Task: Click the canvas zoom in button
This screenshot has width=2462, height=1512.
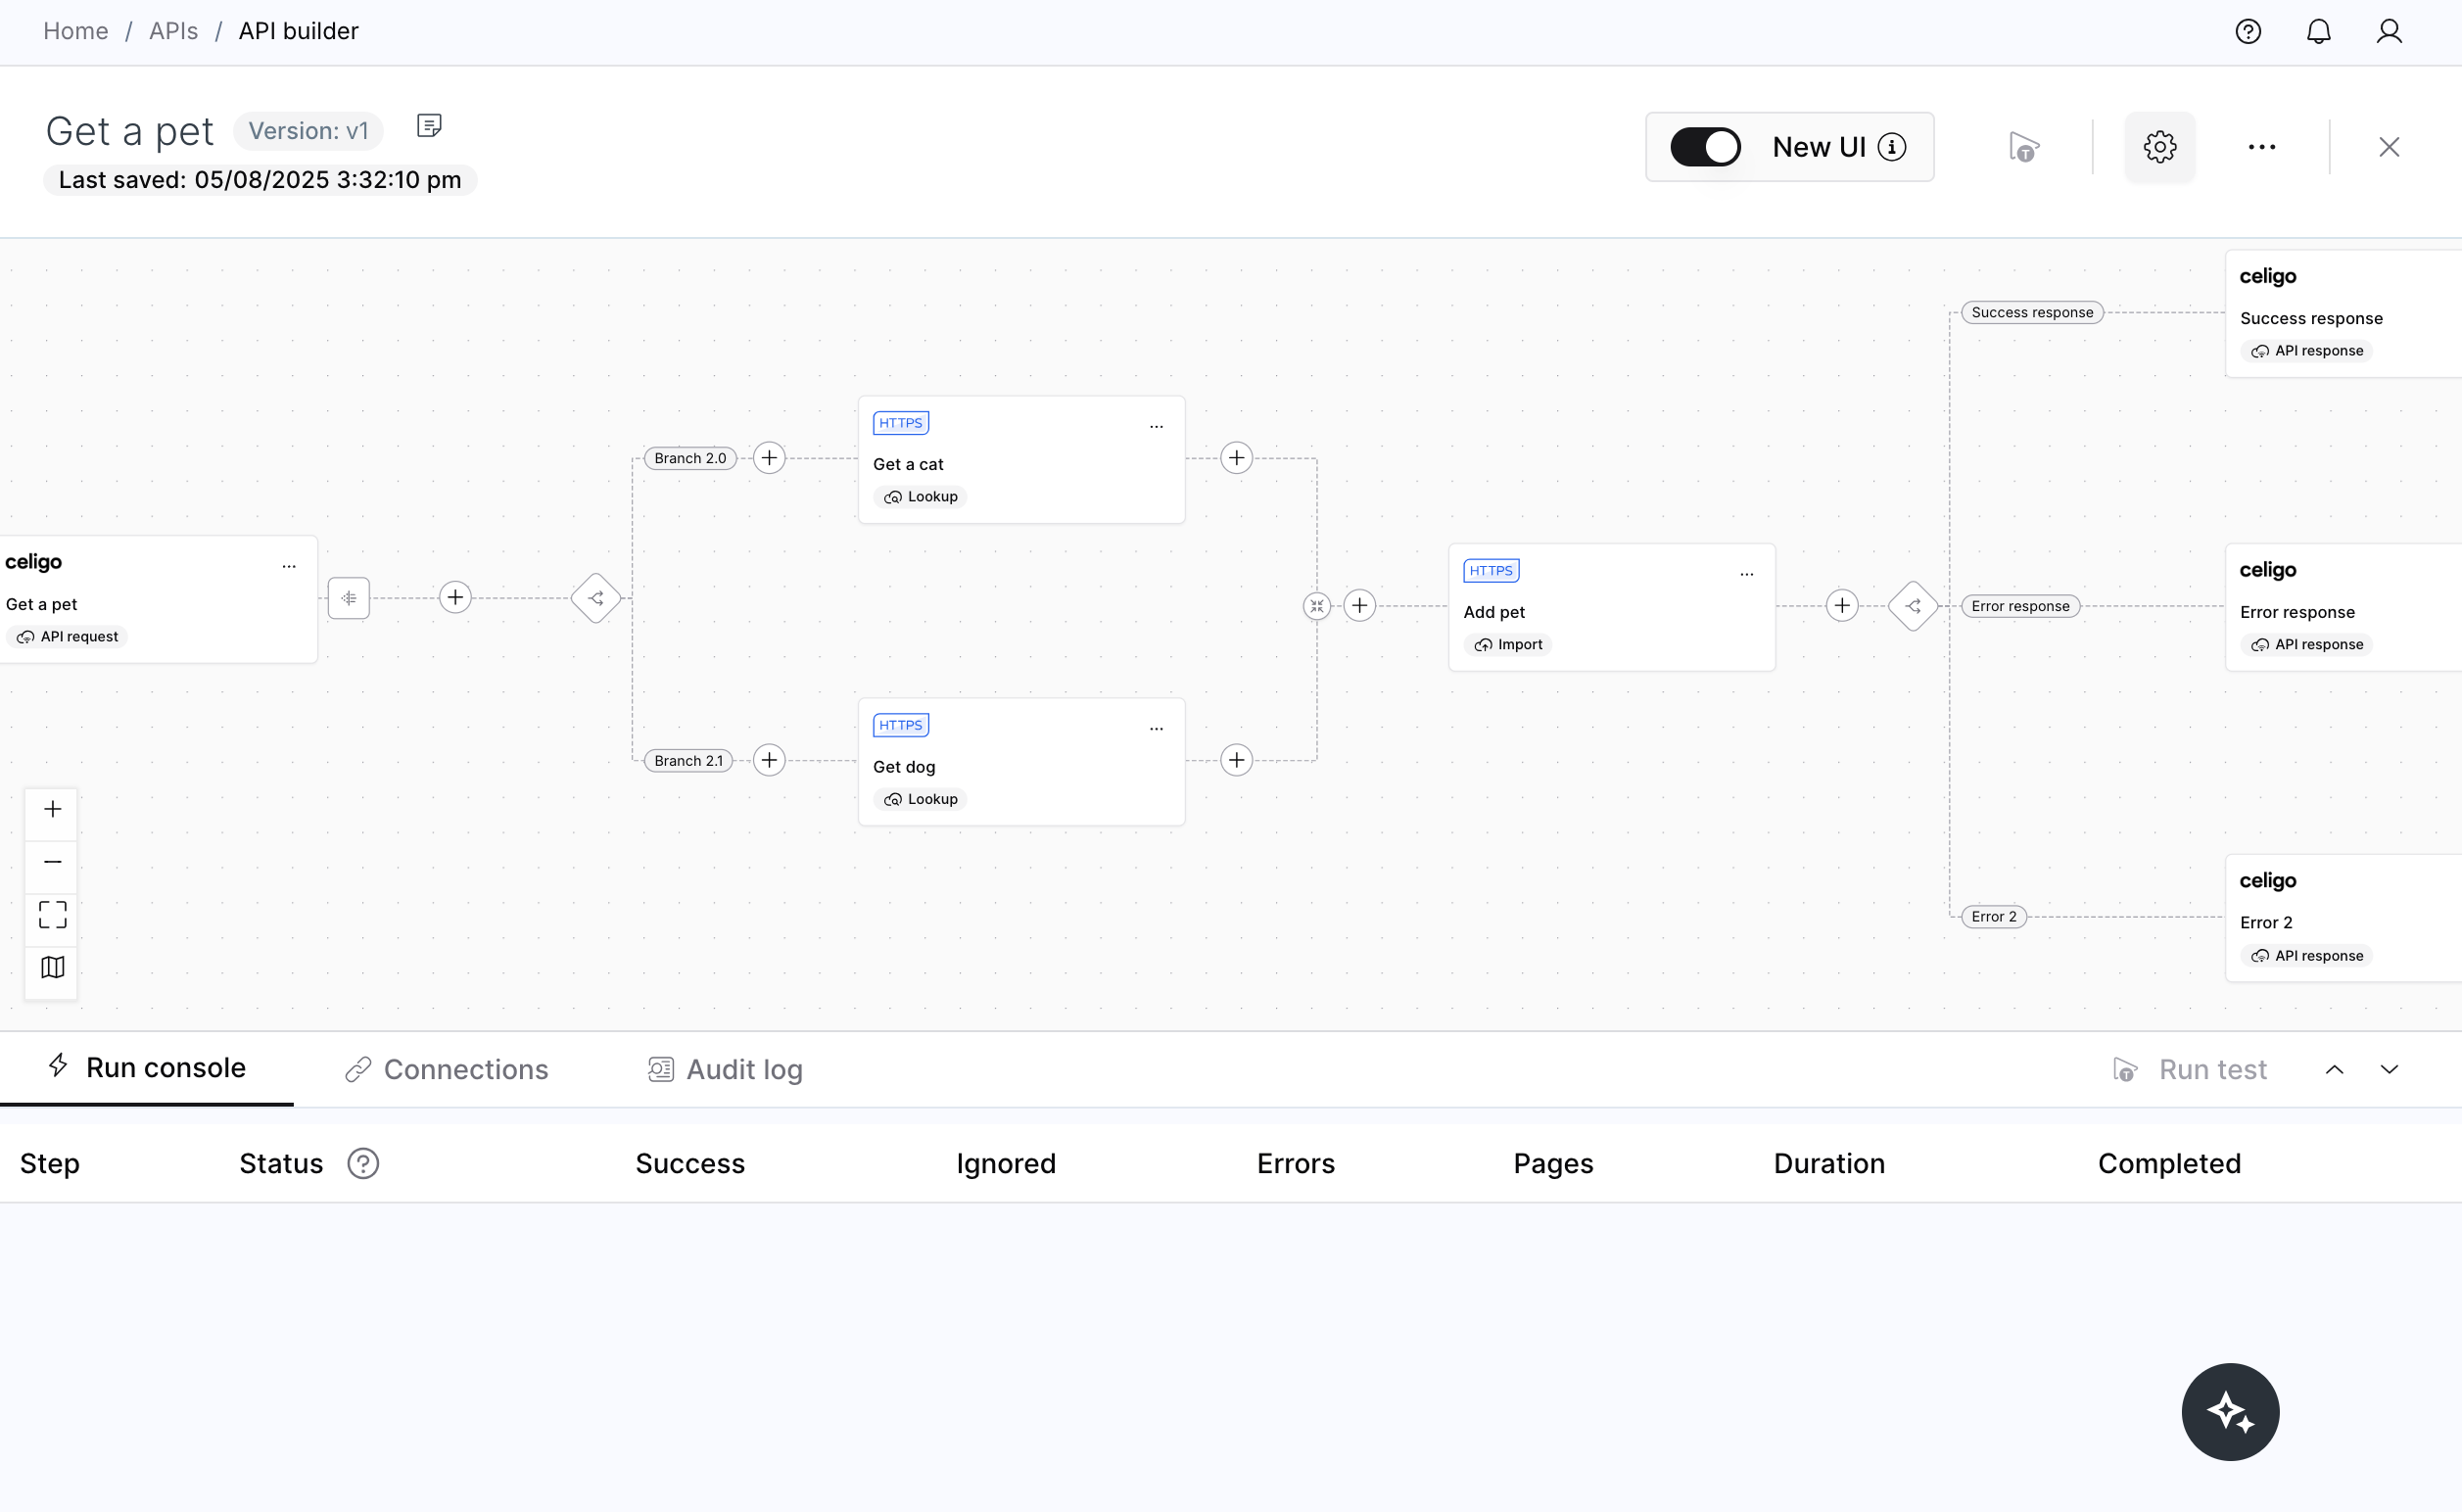Action: point(52,809)
